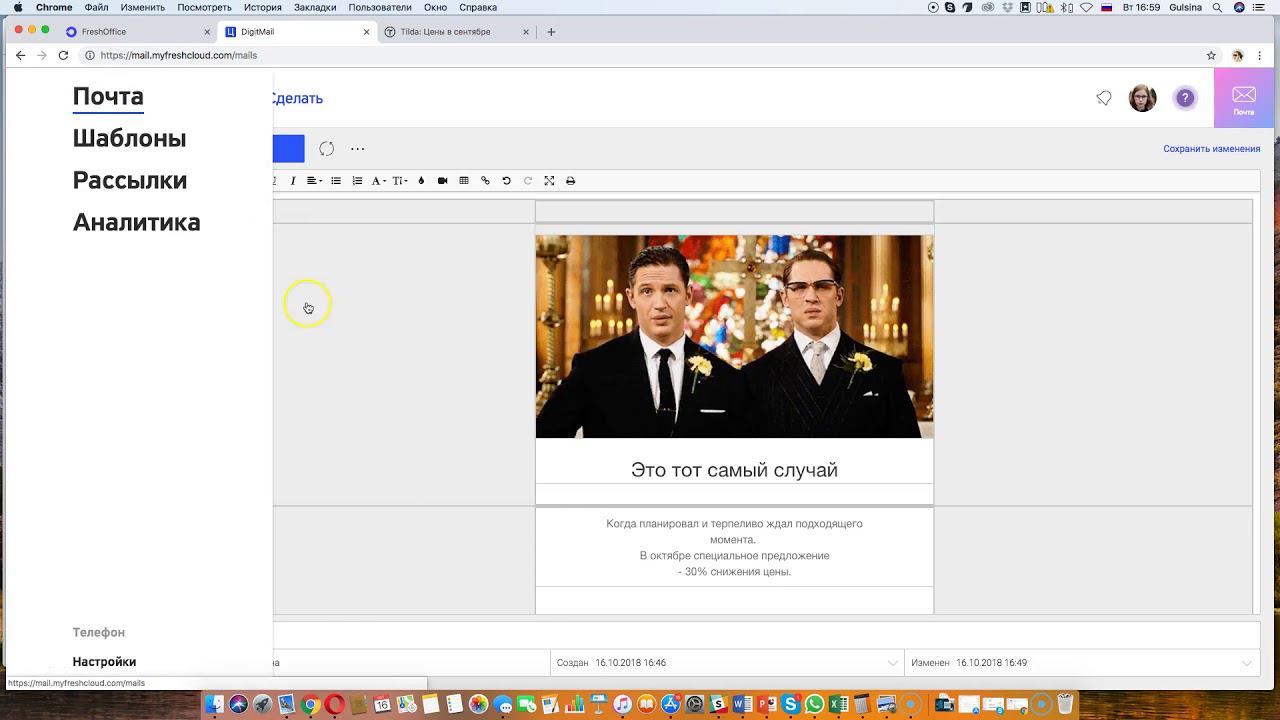
Task: Open the Почта app switcher tile
Action: (x=1244, y=98)
